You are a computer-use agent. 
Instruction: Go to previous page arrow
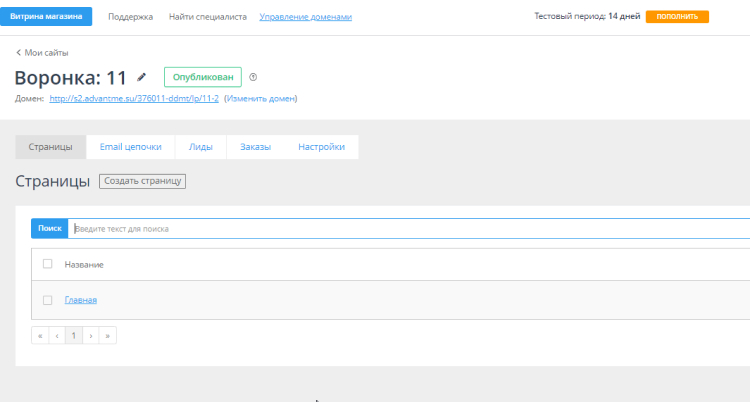[x=57, y=336]
